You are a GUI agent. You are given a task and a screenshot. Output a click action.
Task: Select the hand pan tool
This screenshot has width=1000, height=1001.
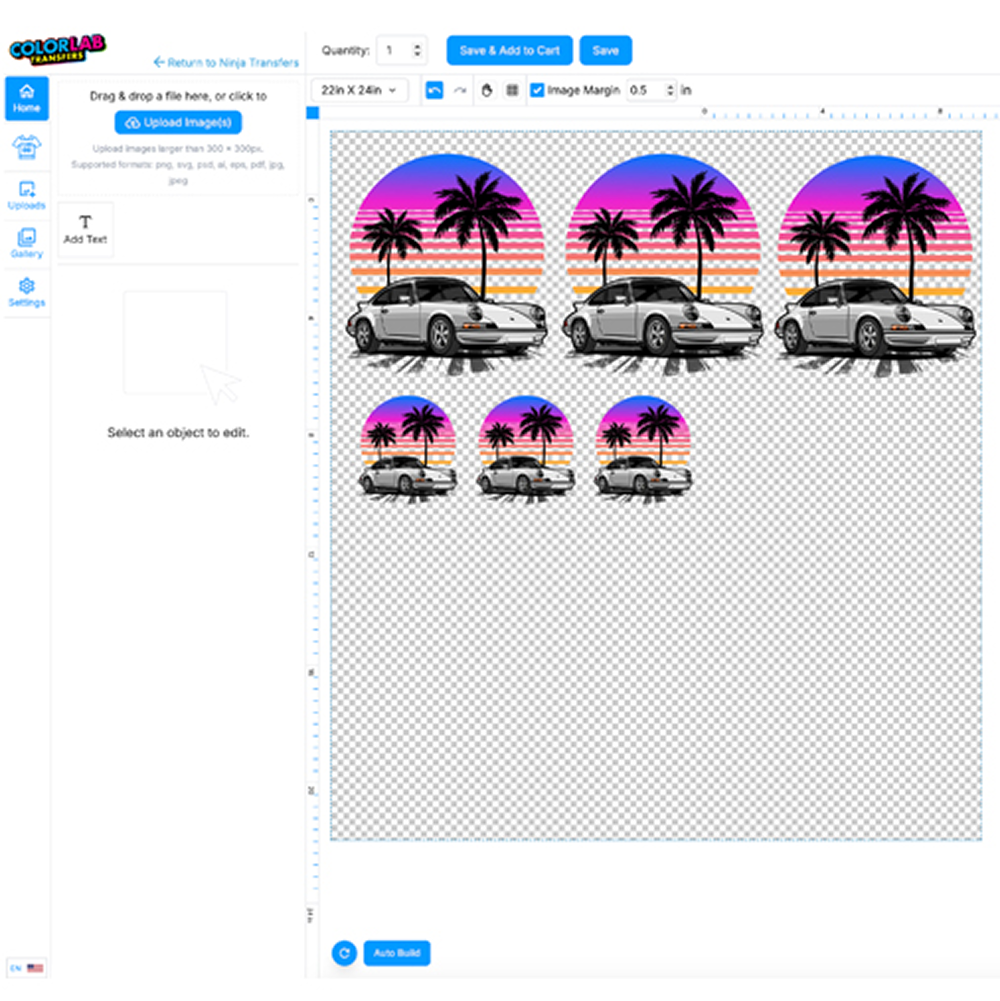pos(487,91)
